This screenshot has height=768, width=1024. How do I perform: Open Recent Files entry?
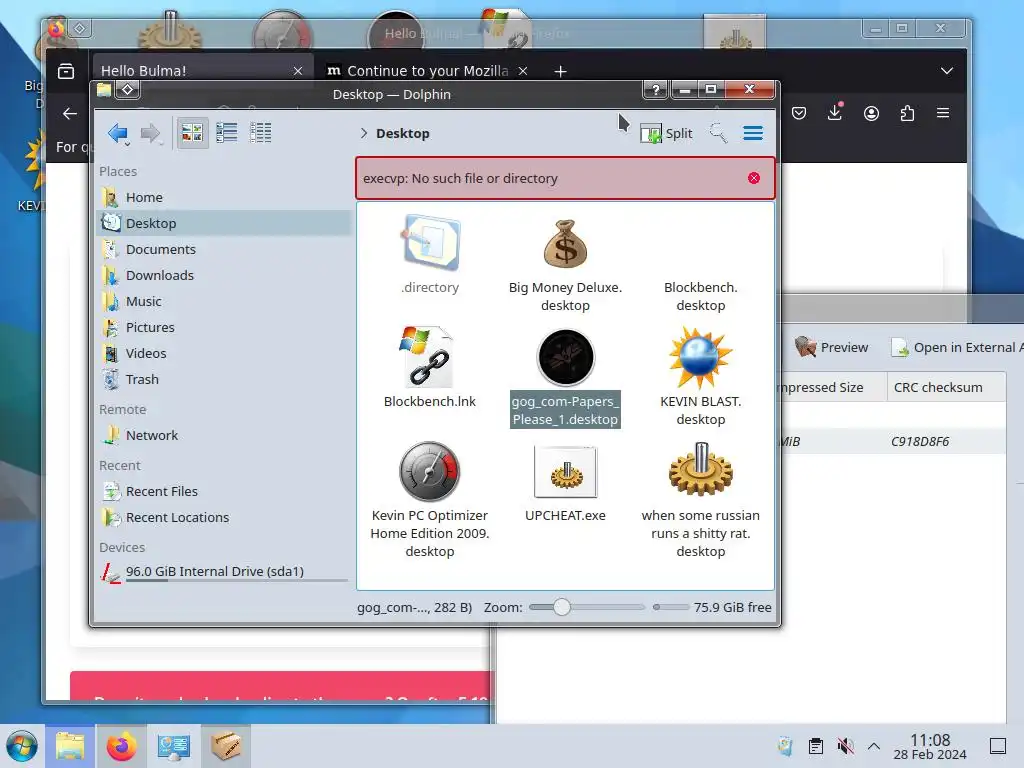coord(224,491)
